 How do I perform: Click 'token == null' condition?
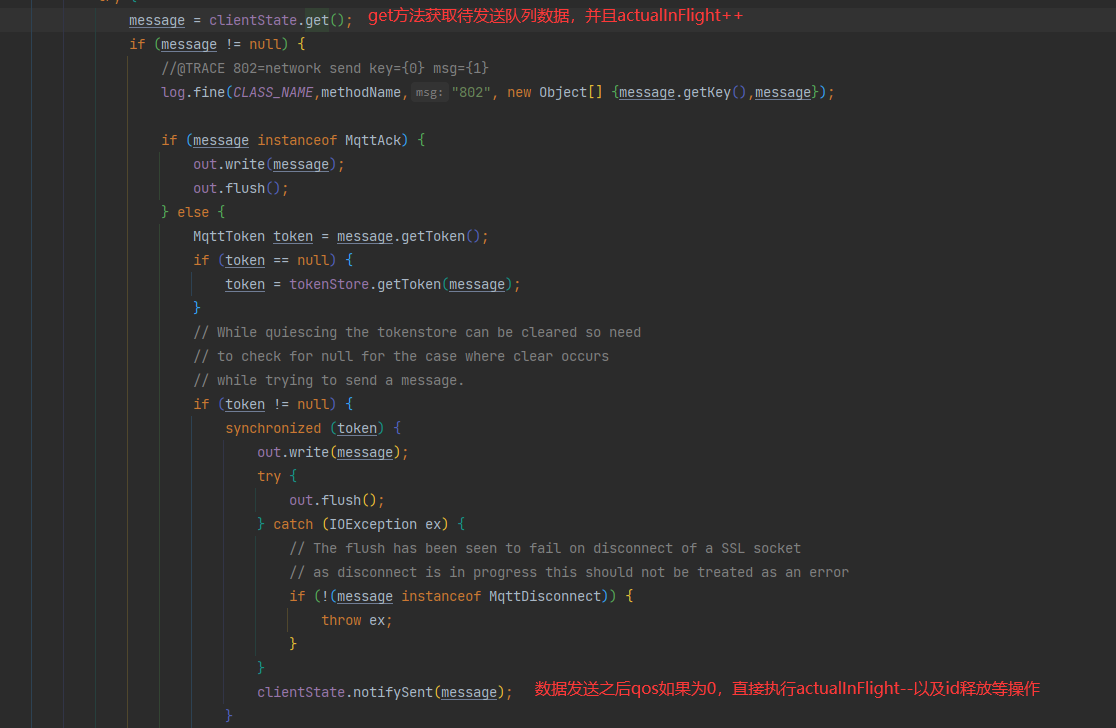[x=277, y=260]
